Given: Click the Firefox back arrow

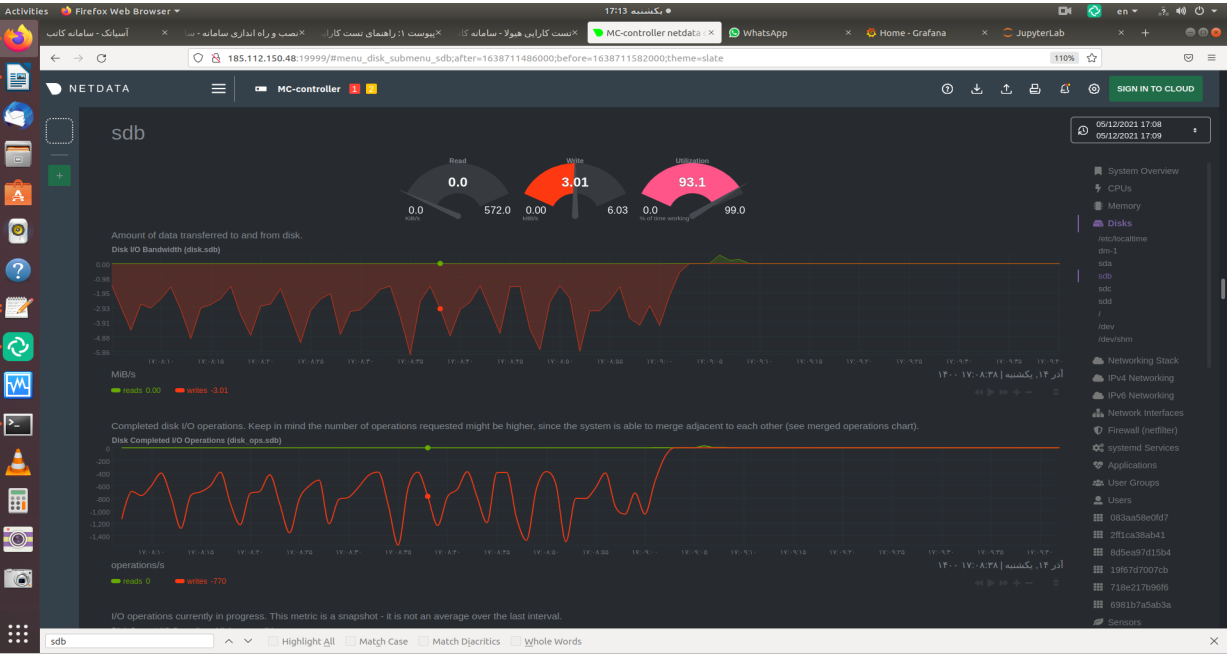Looking at the screenshot, I should click(x=56, y=58).
